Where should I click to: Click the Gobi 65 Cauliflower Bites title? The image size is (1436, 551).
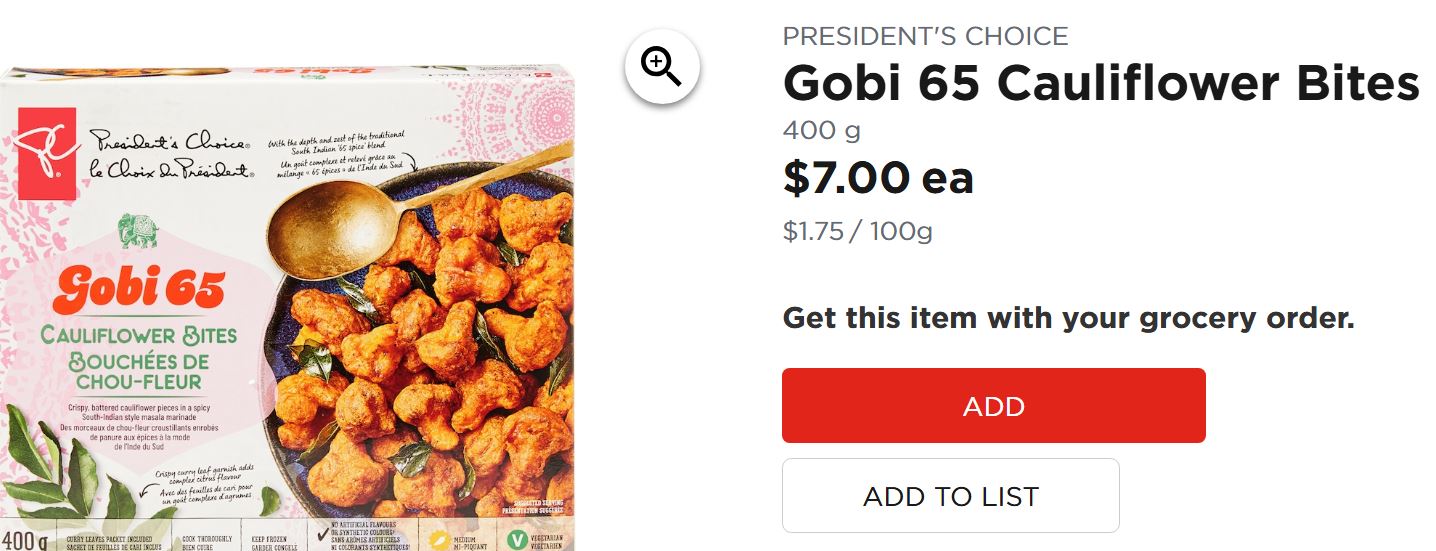tap(1100, 83)
